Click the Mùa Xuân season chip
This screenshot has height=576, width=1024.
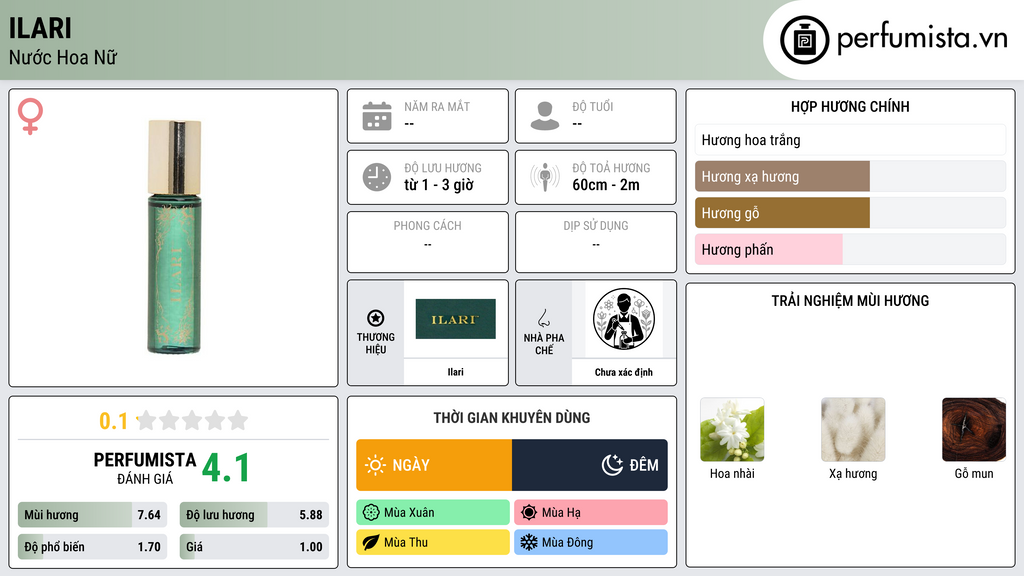click(x=433, y=513)
